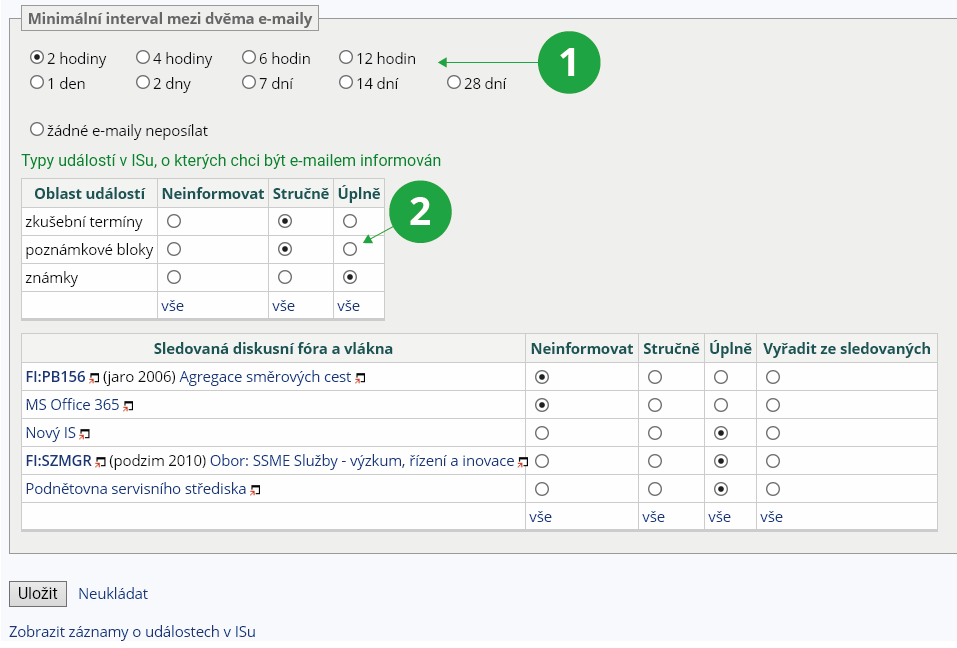Set MS Office 365 to Stručně
The height and width of the screenshot is (648, 957).
coord(655,405)
